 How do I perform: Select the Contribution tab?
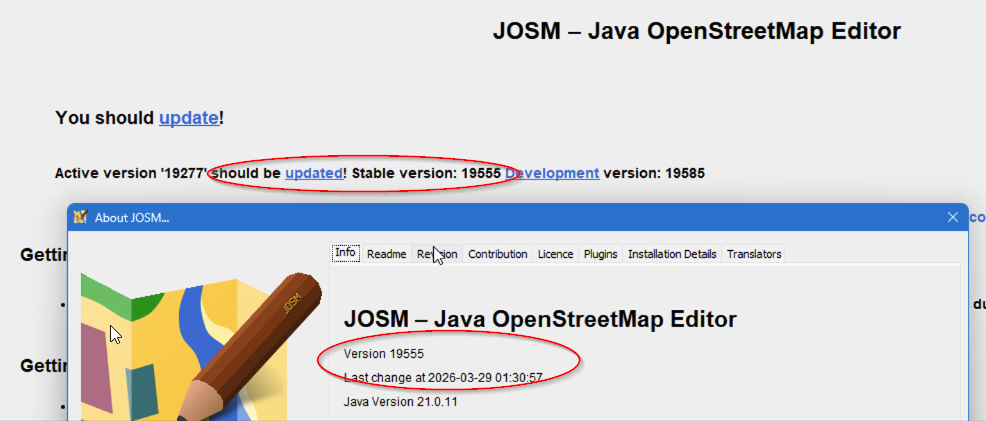[x=497, y=254]
